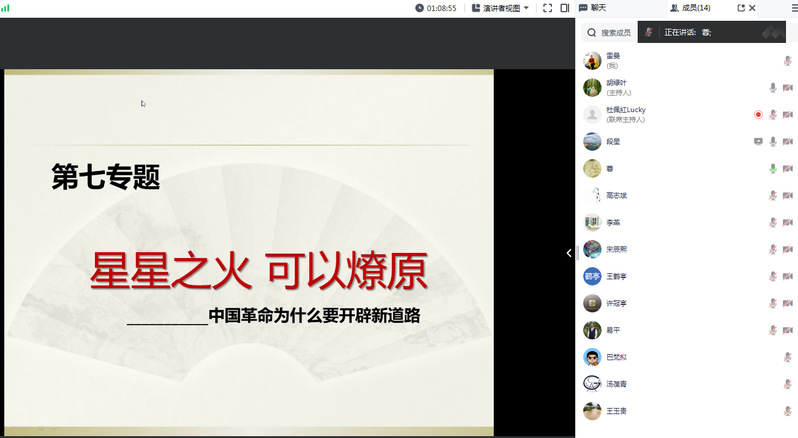The width and height of the screenshot is (798, 438).
Task: Switch to the 成员(14) tab
Action: pyautogui.click(x=690, y=8)
